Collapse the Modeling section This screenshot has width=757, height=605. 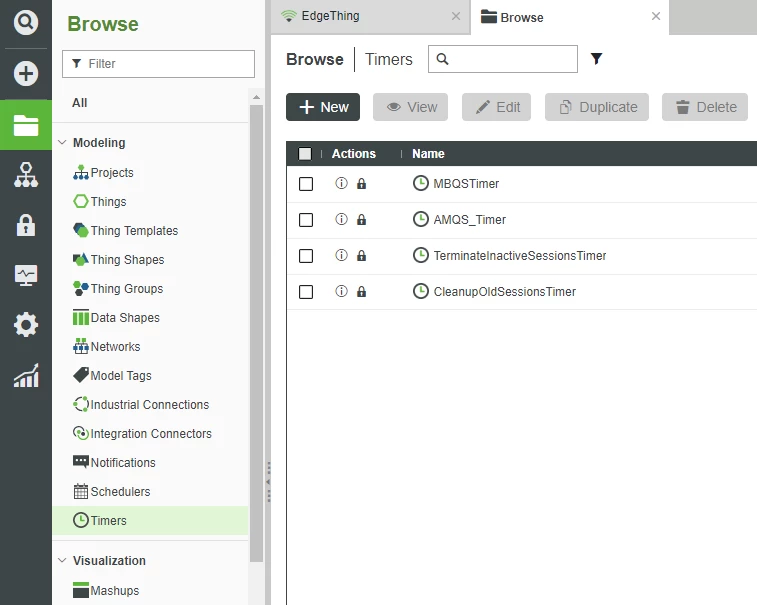(x=62, y=142)
